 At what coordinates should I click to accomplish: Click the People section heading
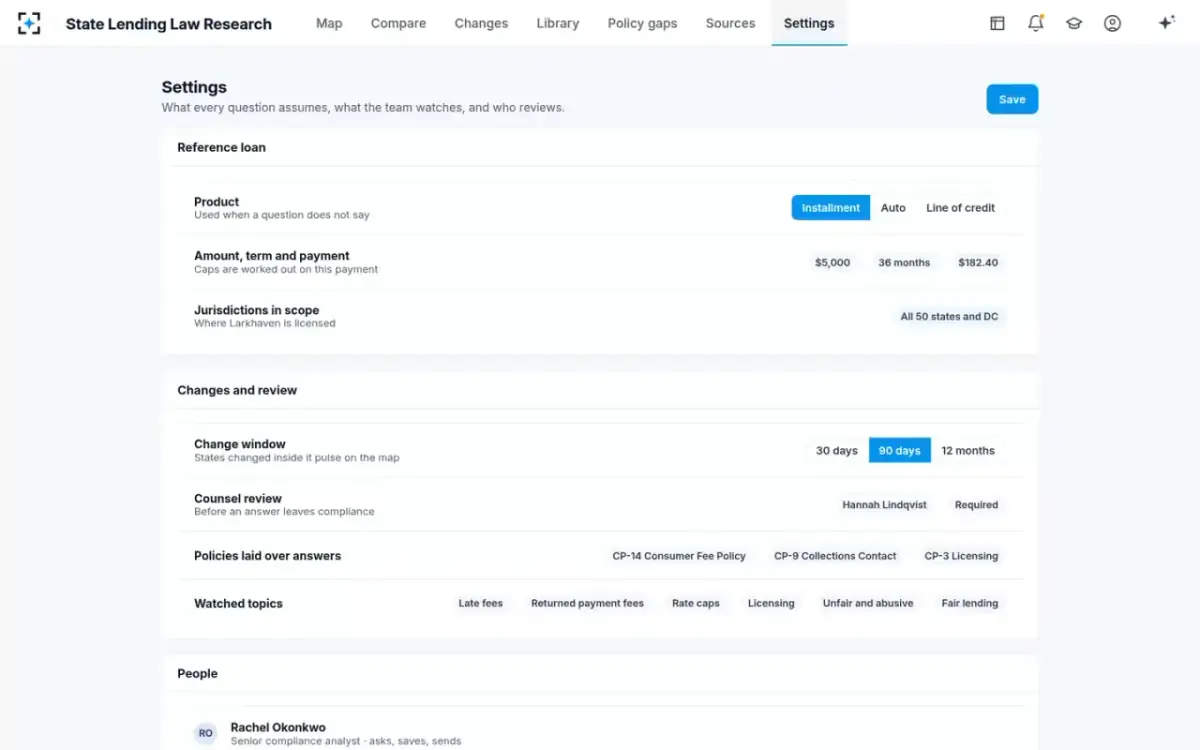pos(197,673)
